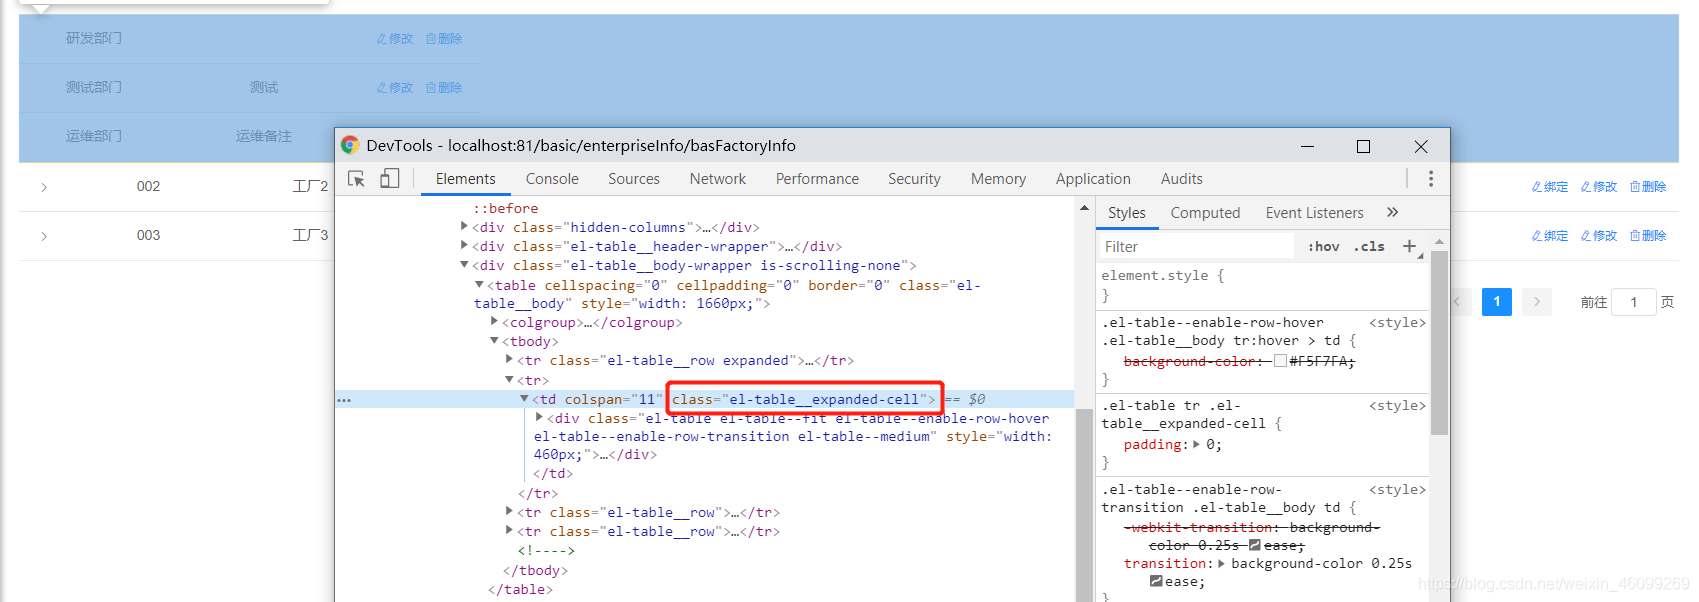Screen dimensions: 1699x602
Task: Expand the el-table__row expanded tr node
Action: pos(509,360)
